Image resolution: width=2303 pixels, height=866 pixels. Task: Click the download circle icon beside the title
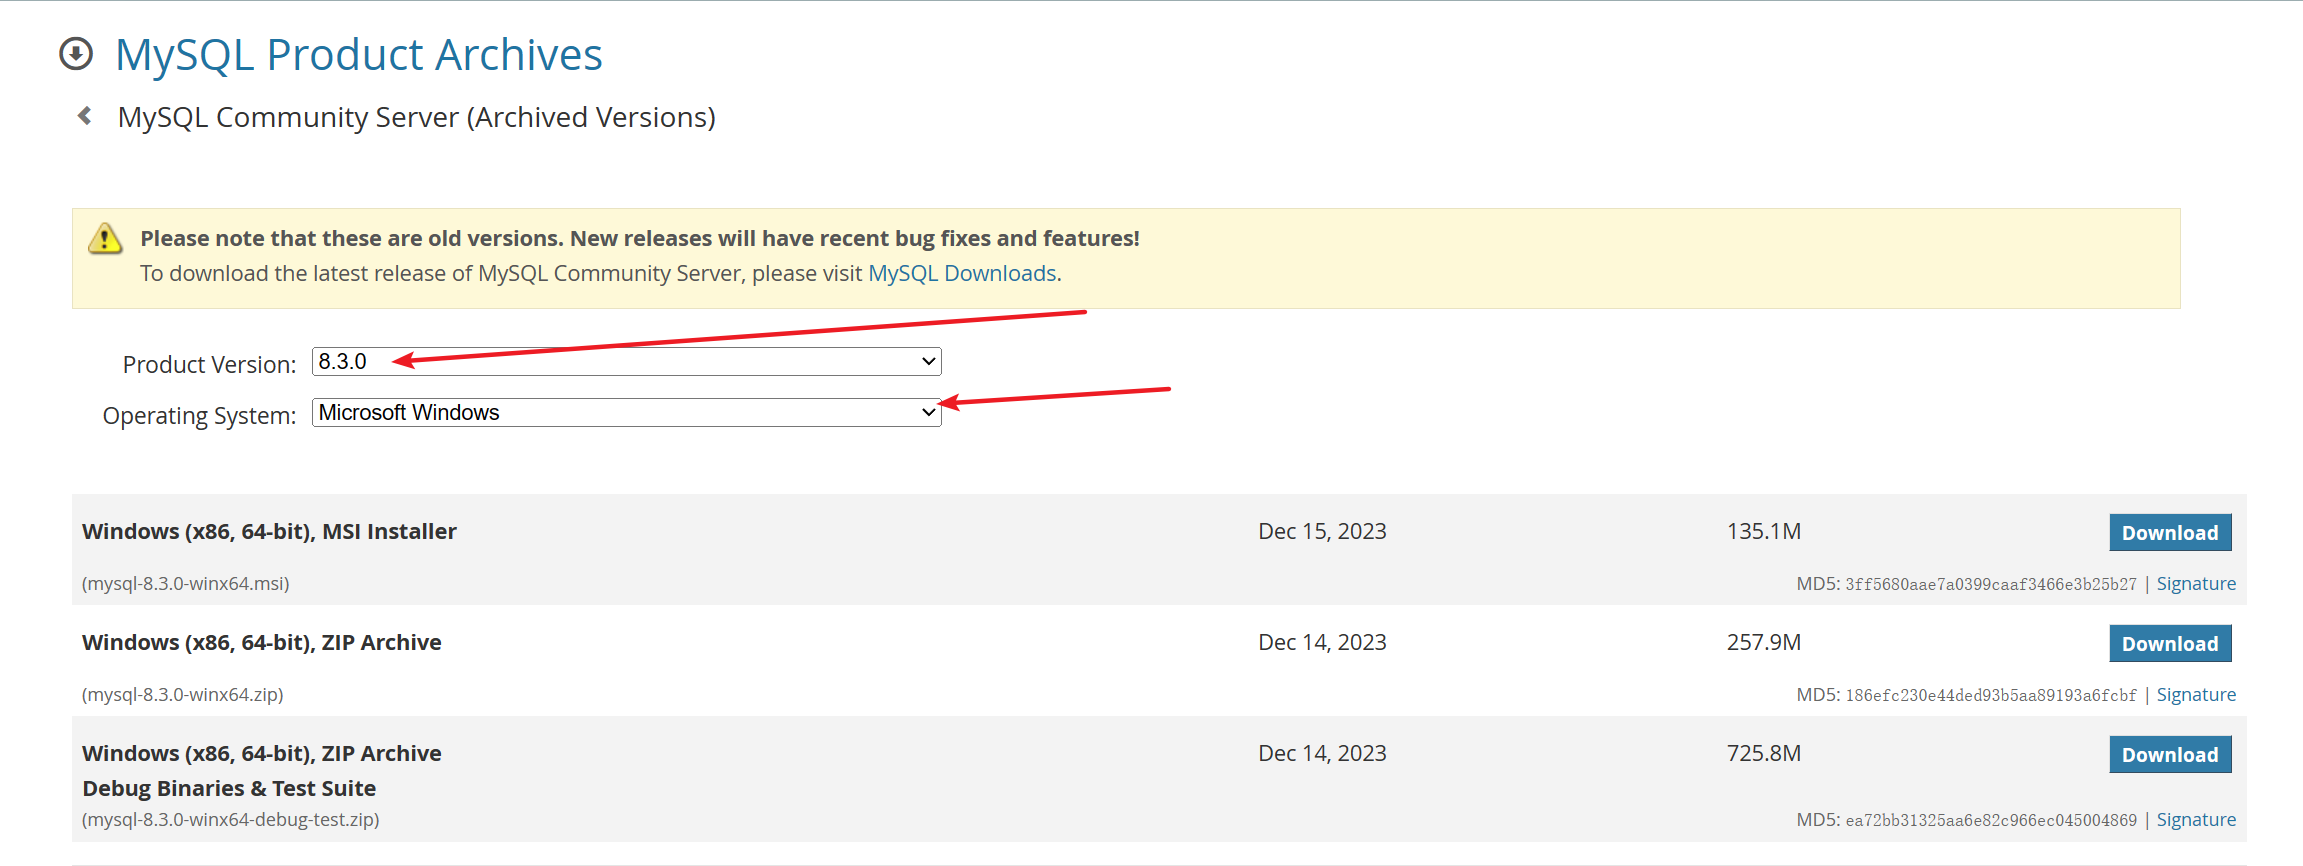[76, 54]
